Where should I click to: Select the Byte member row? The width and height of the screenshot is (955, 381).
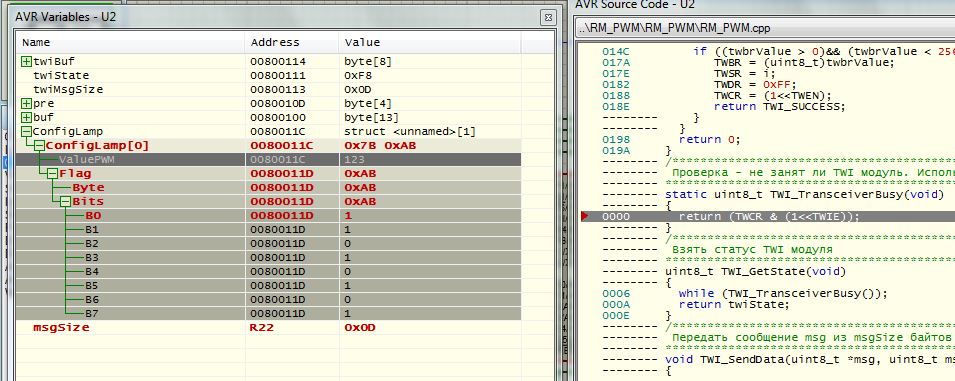[x=269, y=187]
